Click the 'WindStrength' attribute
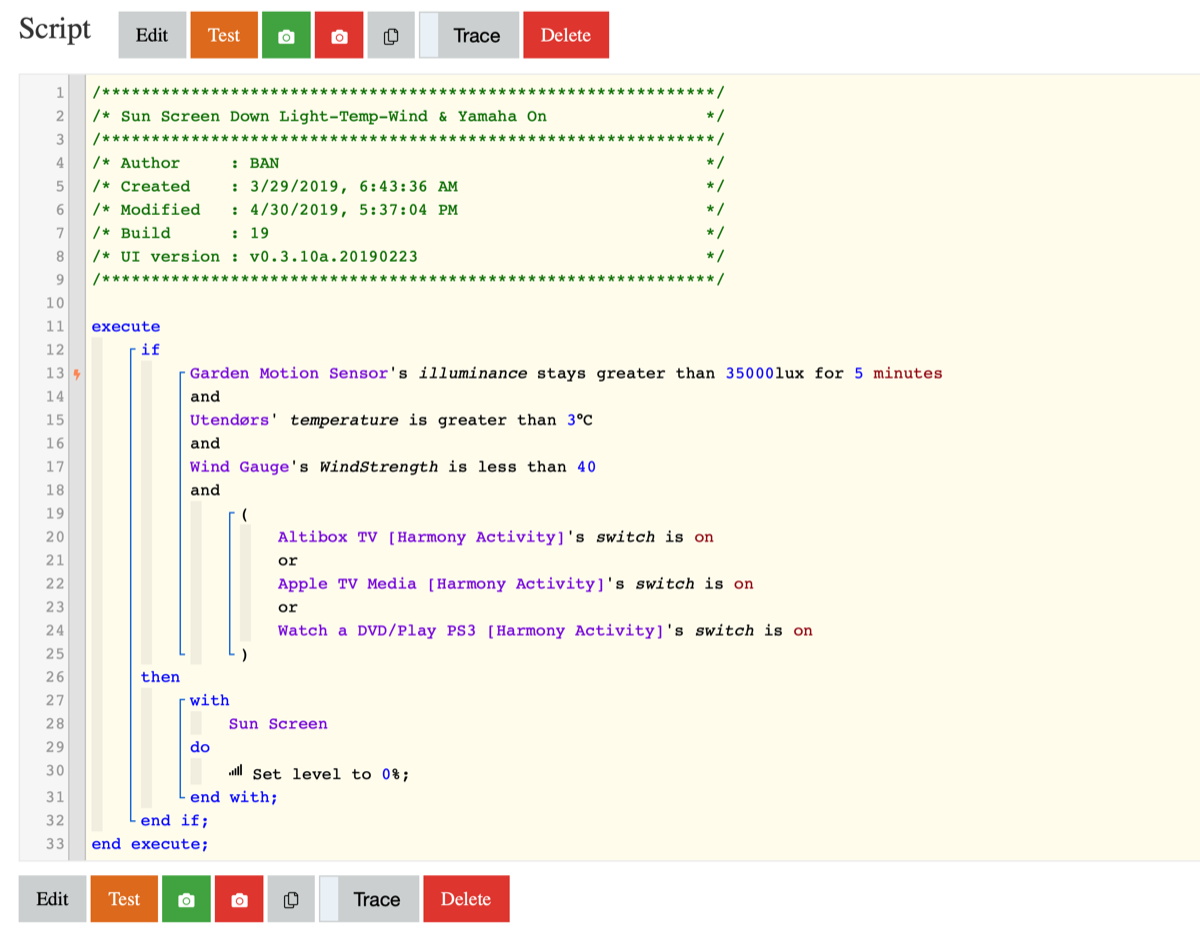 (x=378, y=467)
